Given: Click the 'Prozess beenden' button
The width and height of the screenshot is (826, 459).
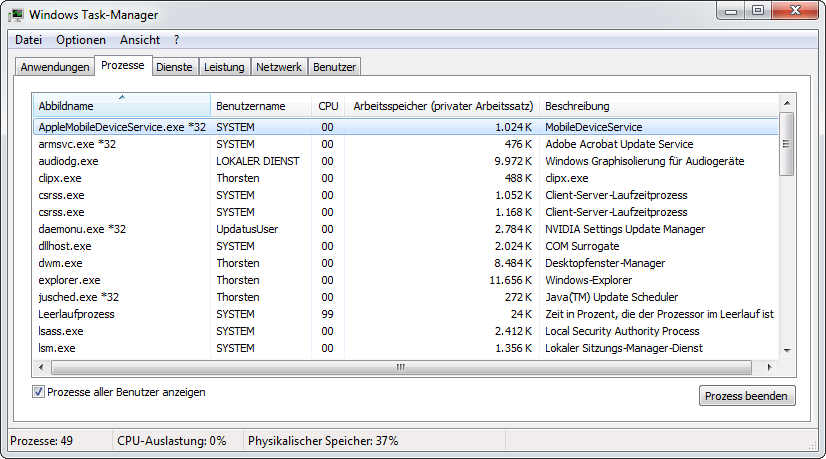Looking at the screenshot, I should 747,396.
